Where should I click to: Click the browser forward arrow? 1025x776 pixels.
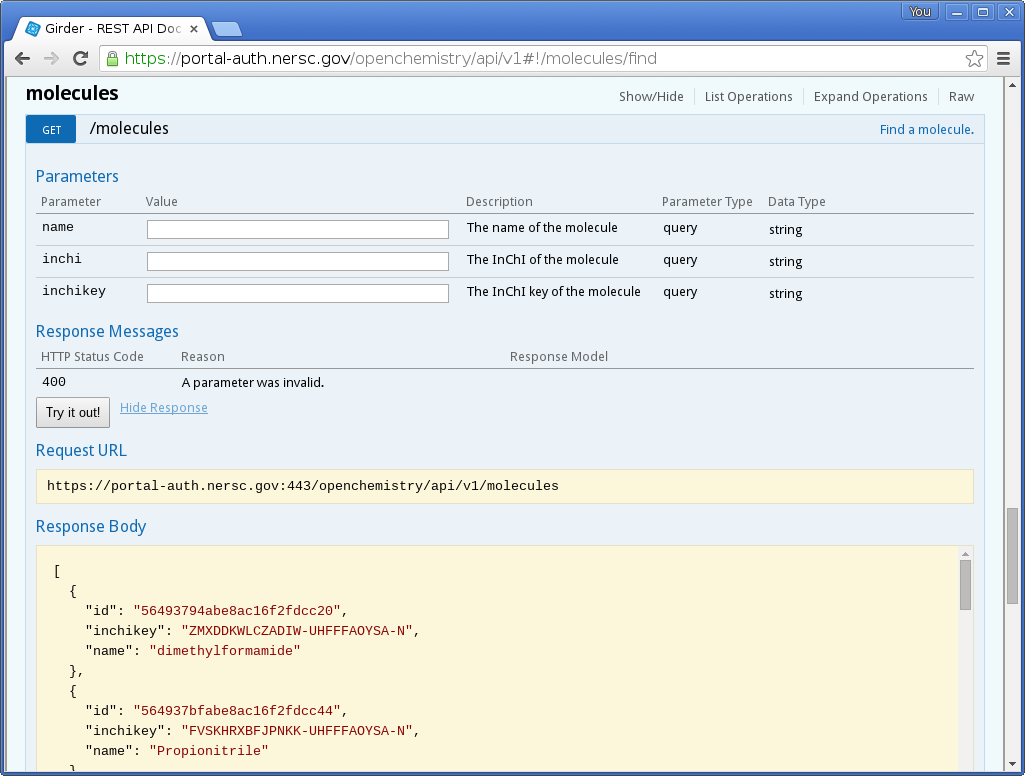[51, 58]
